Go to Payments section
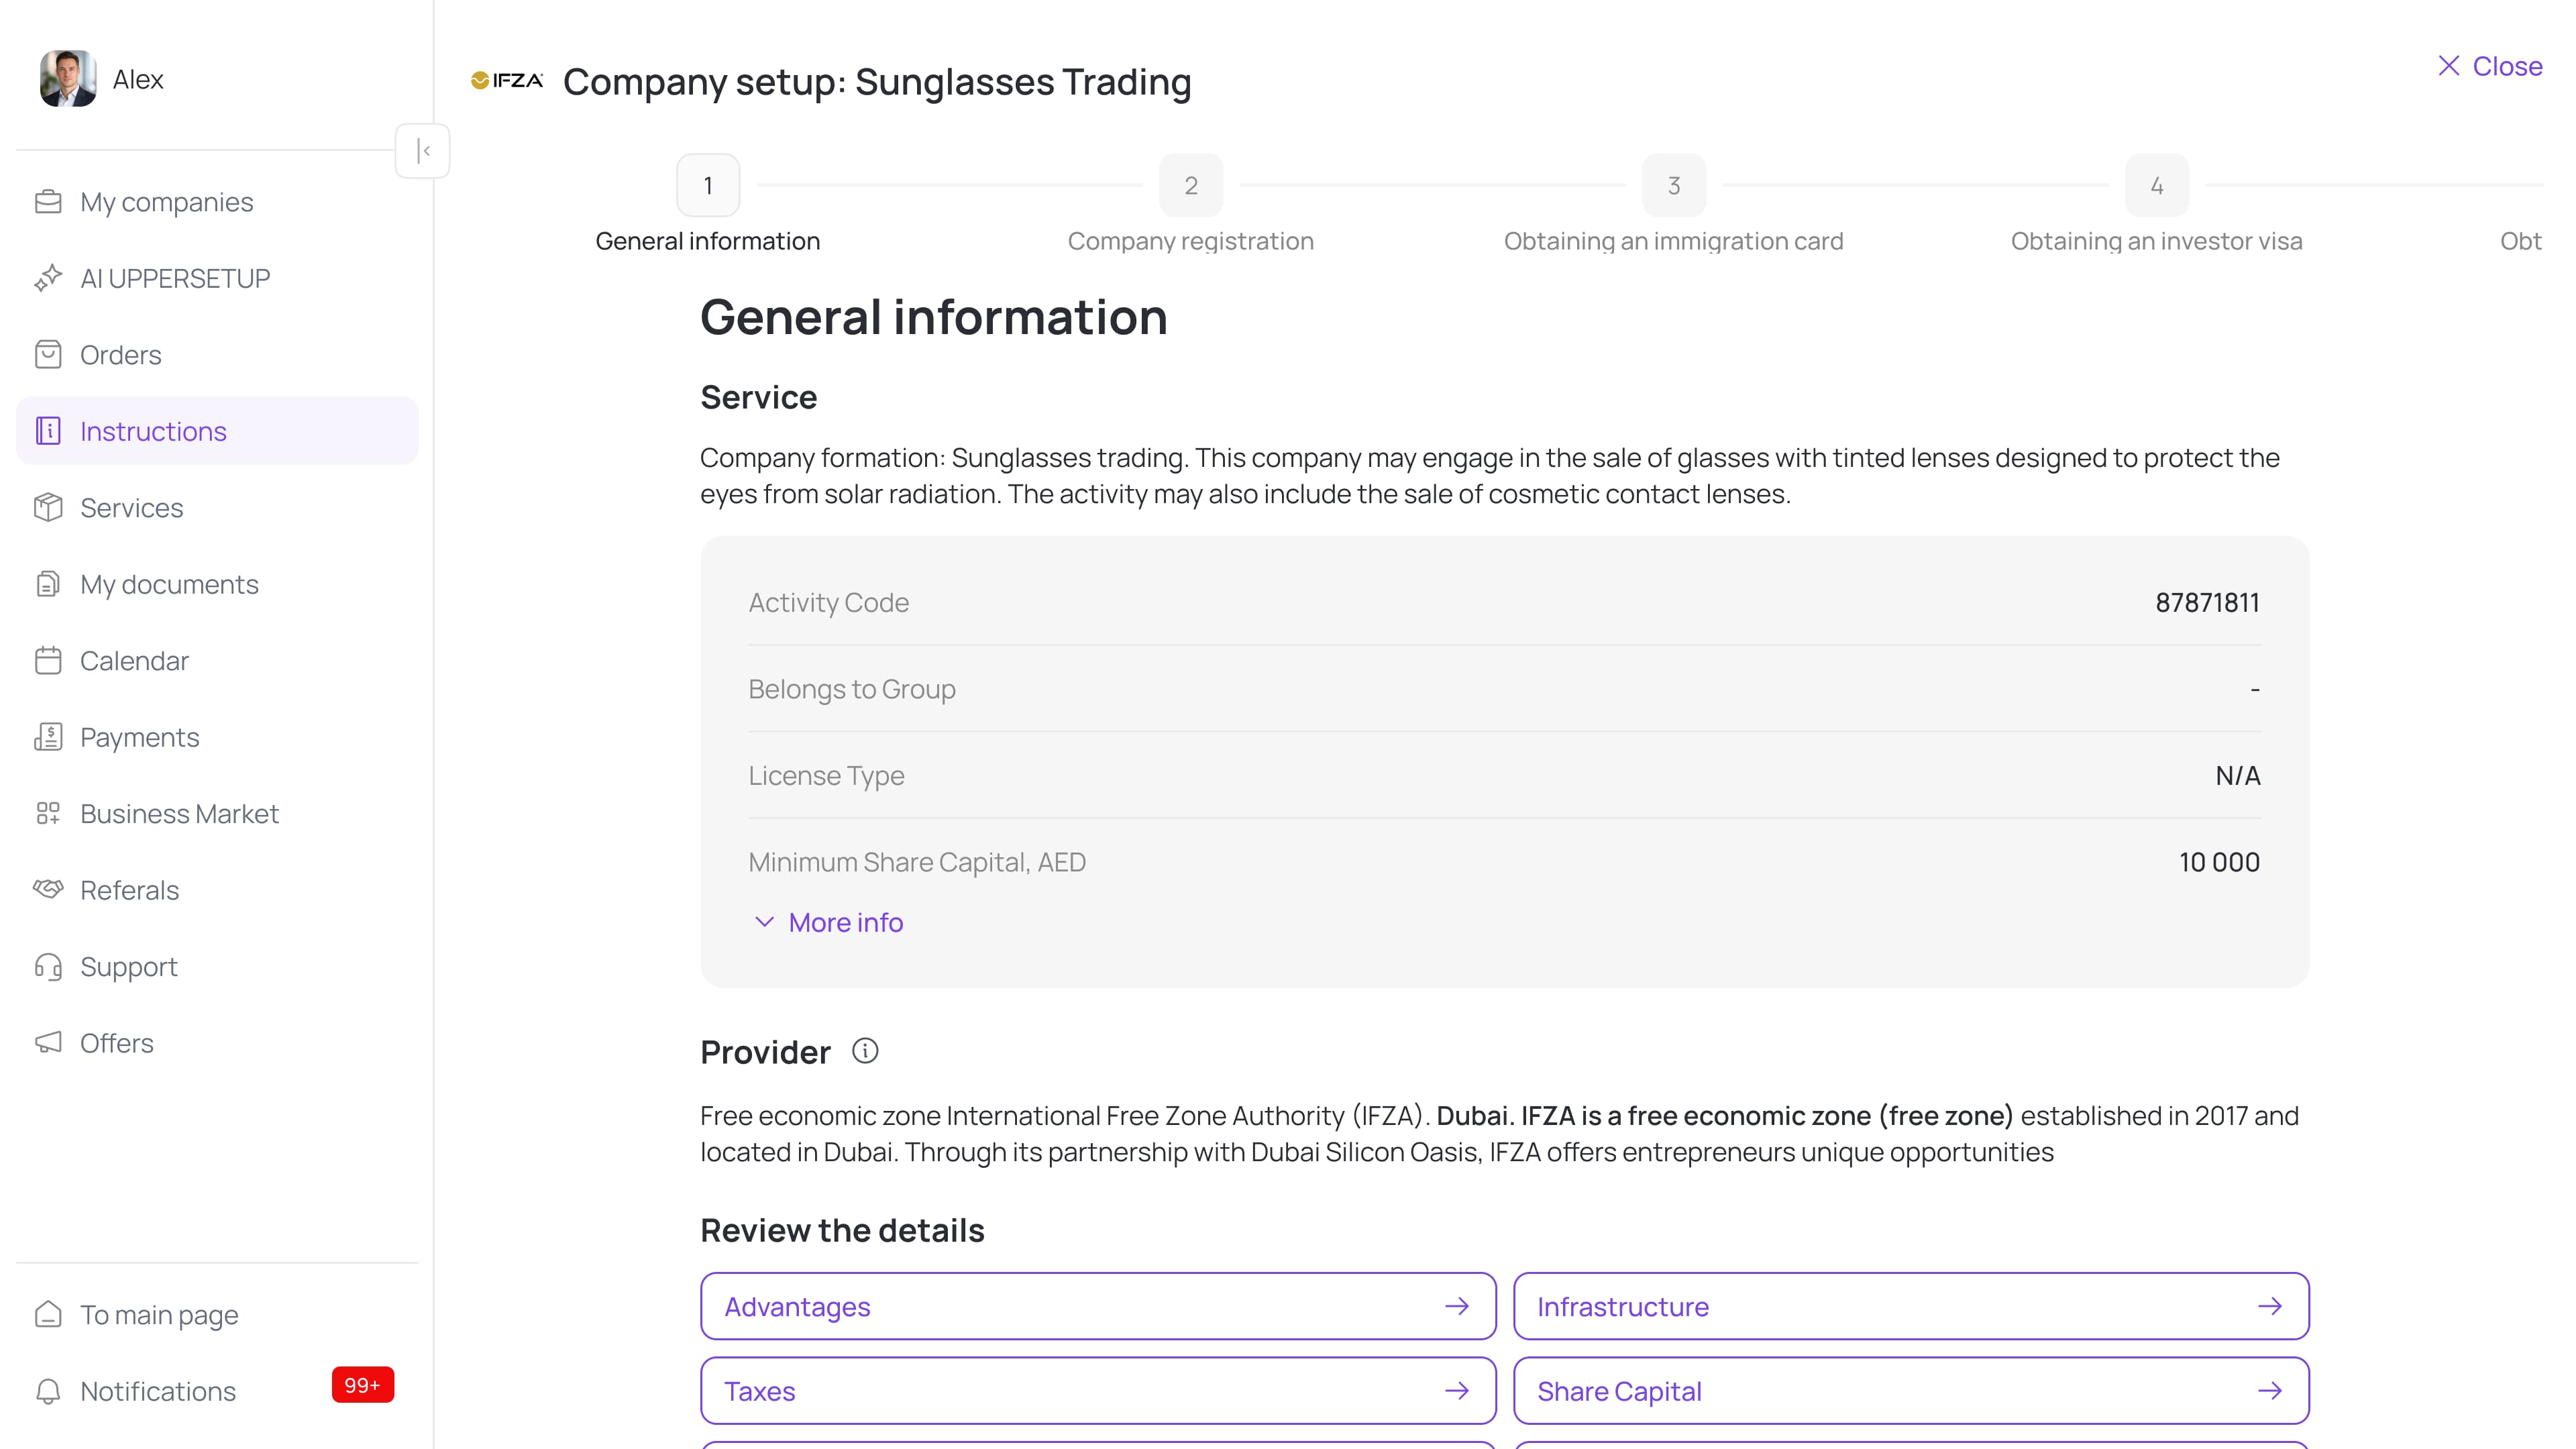 pos(217,737)
